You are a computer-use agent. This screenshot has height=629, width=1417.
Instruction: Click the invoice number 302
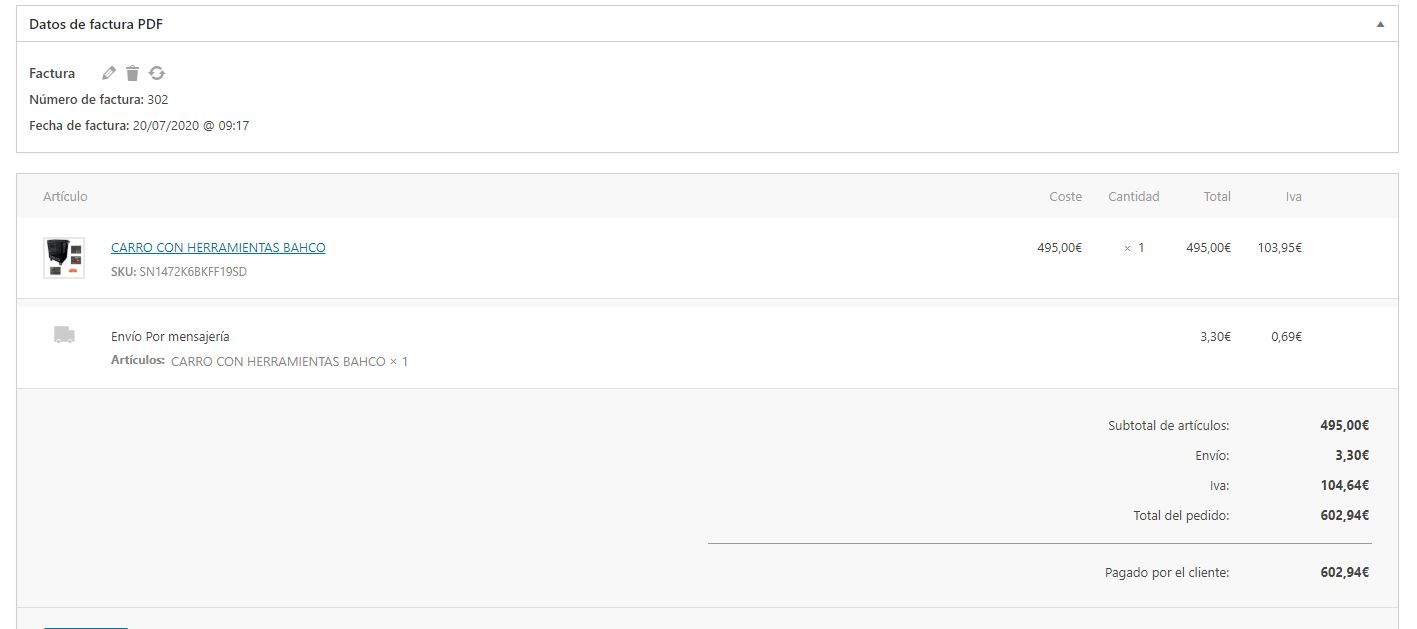coord(157,100)
